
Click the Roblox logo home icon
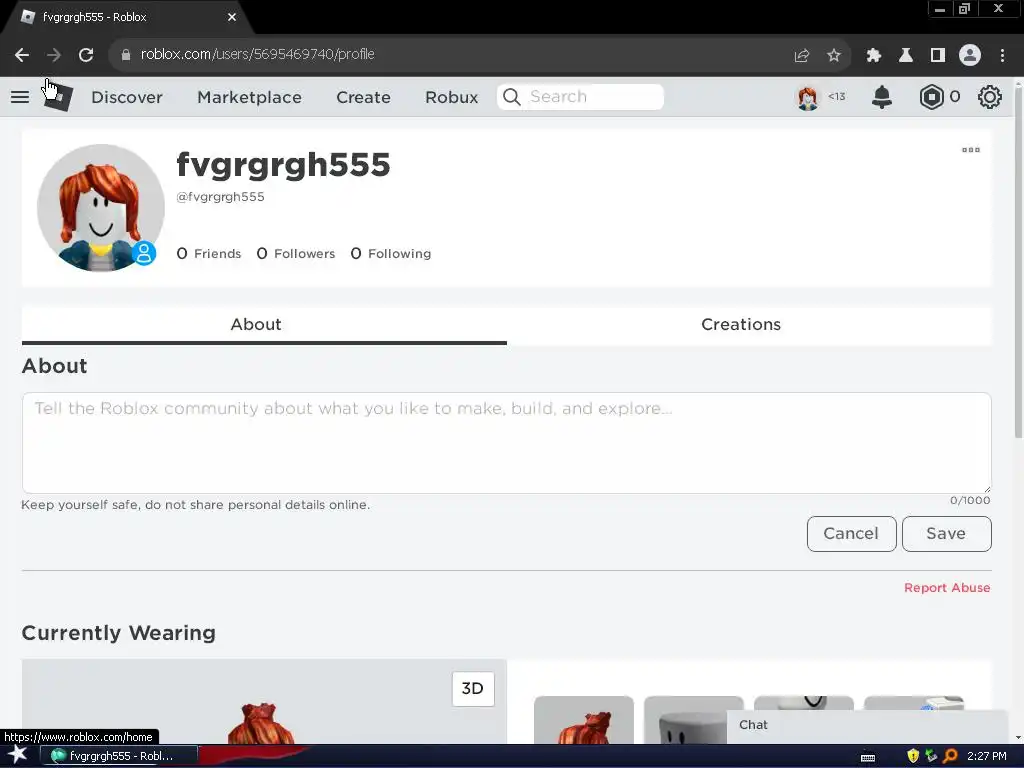(58, 97)
